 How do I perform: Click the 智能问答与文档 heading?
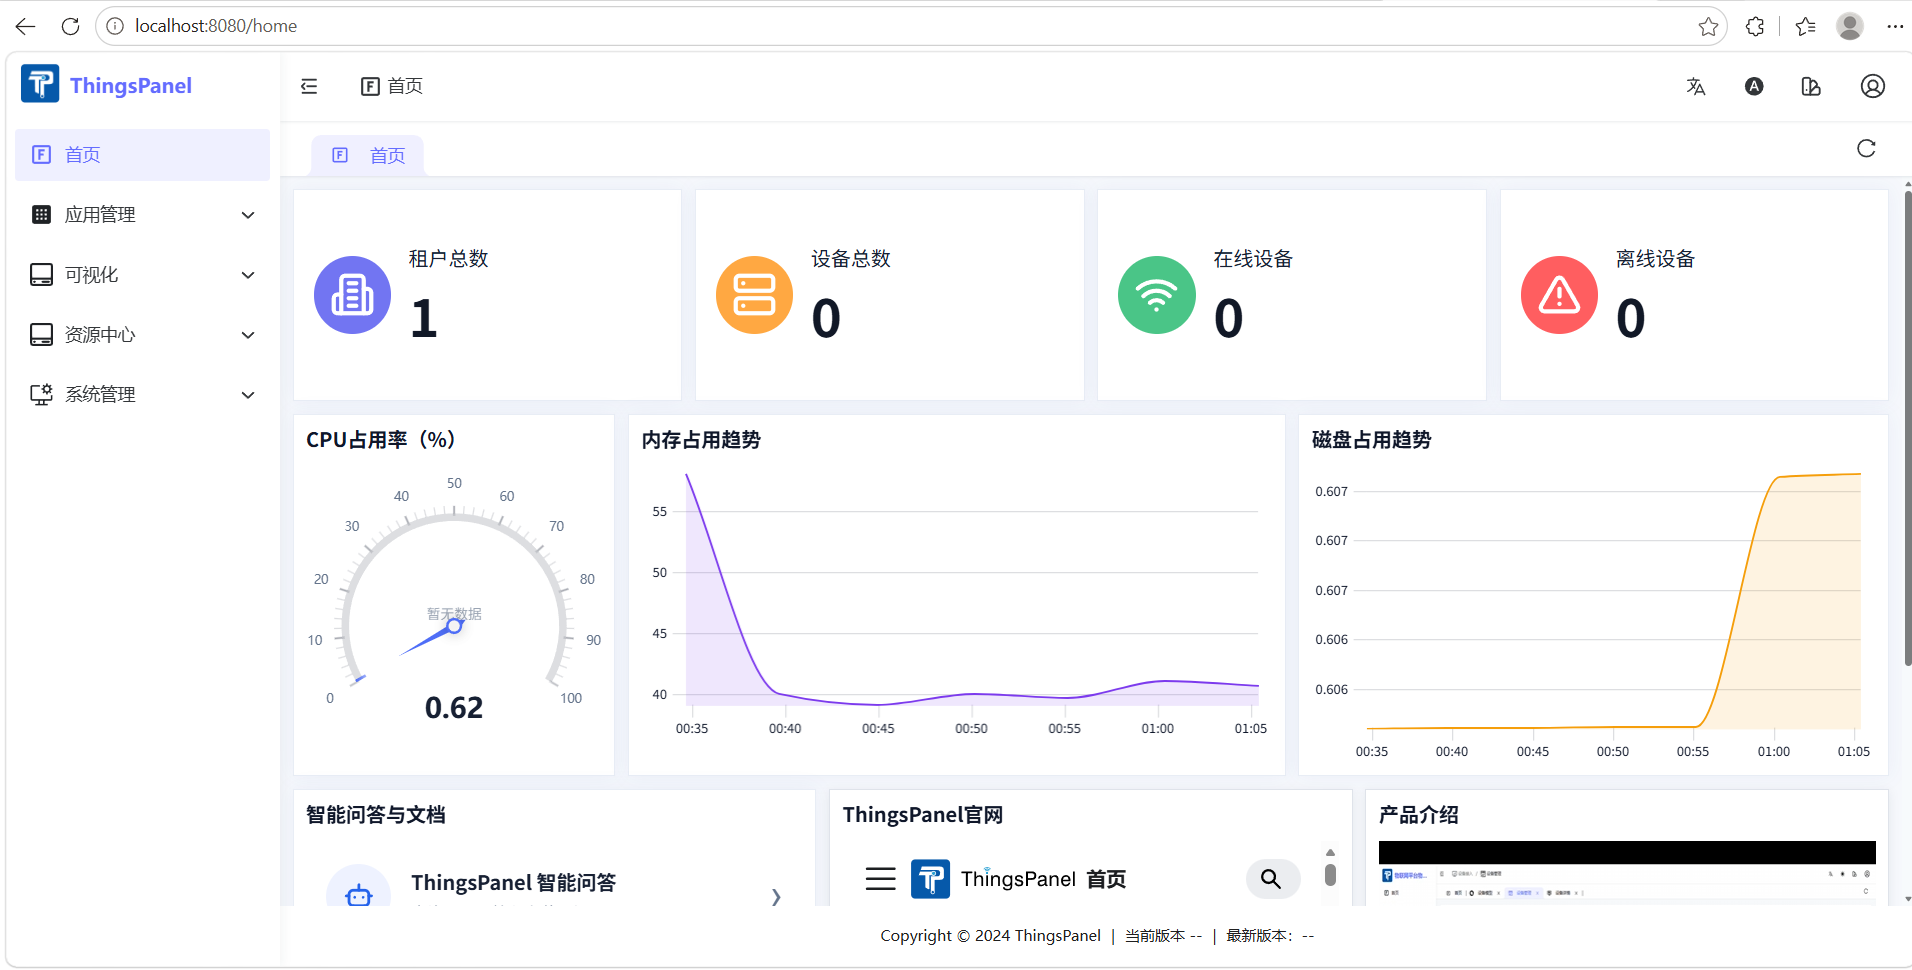pos(376,815)
